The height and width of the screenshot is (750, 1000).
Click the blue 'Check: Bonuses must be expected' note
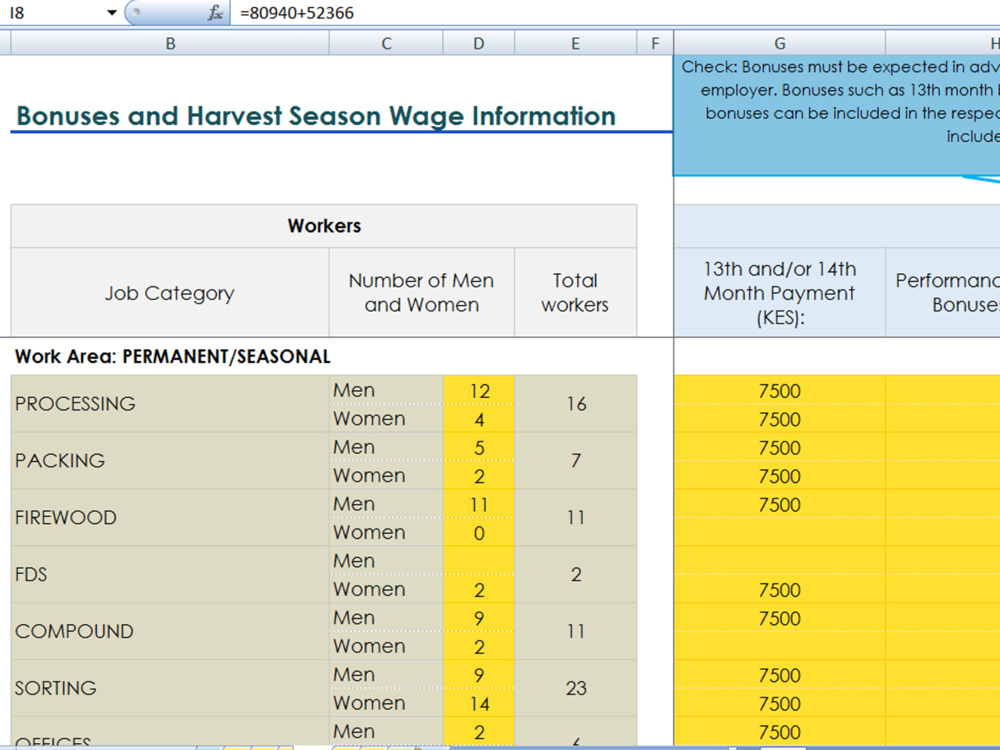click(x=837, y=115)
